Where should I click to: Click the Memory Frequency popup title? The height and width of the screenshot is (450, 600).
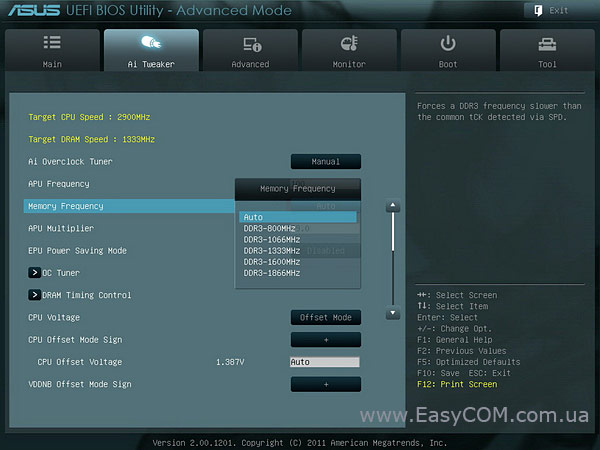coord(298,189)
